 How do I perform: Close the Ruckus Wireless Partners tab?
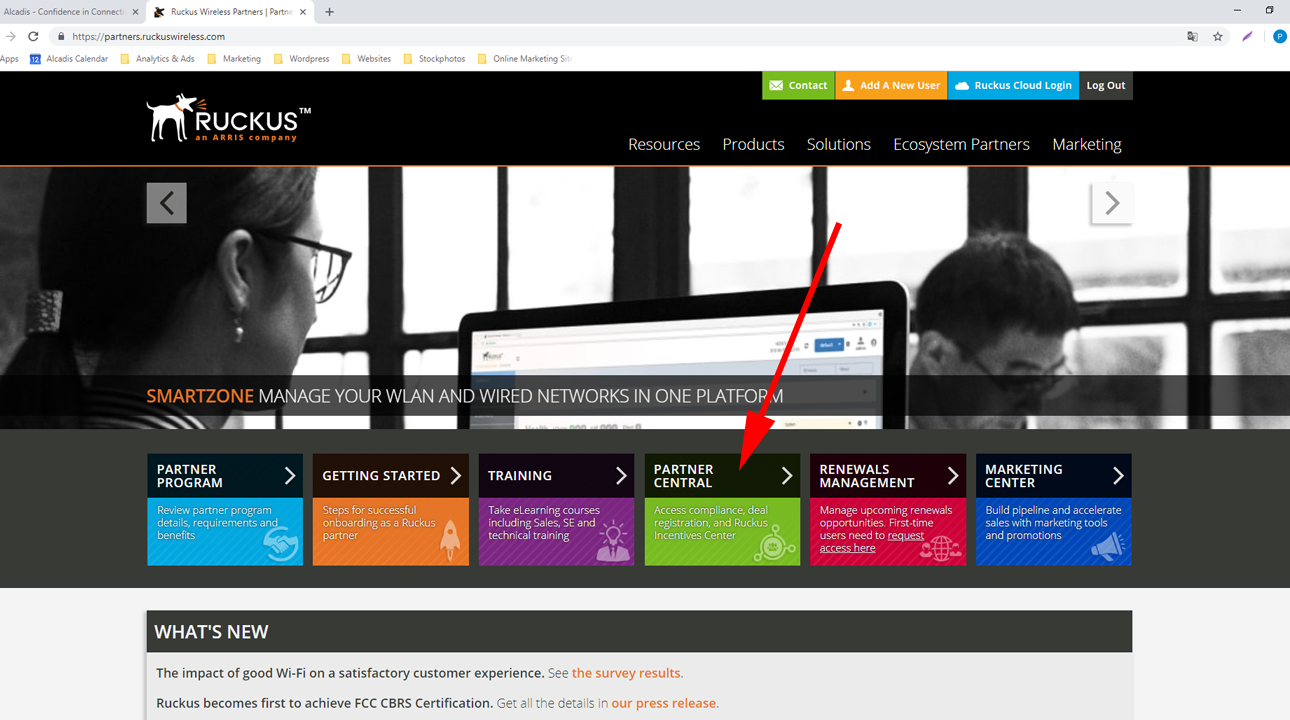click(x=304, y=12)
